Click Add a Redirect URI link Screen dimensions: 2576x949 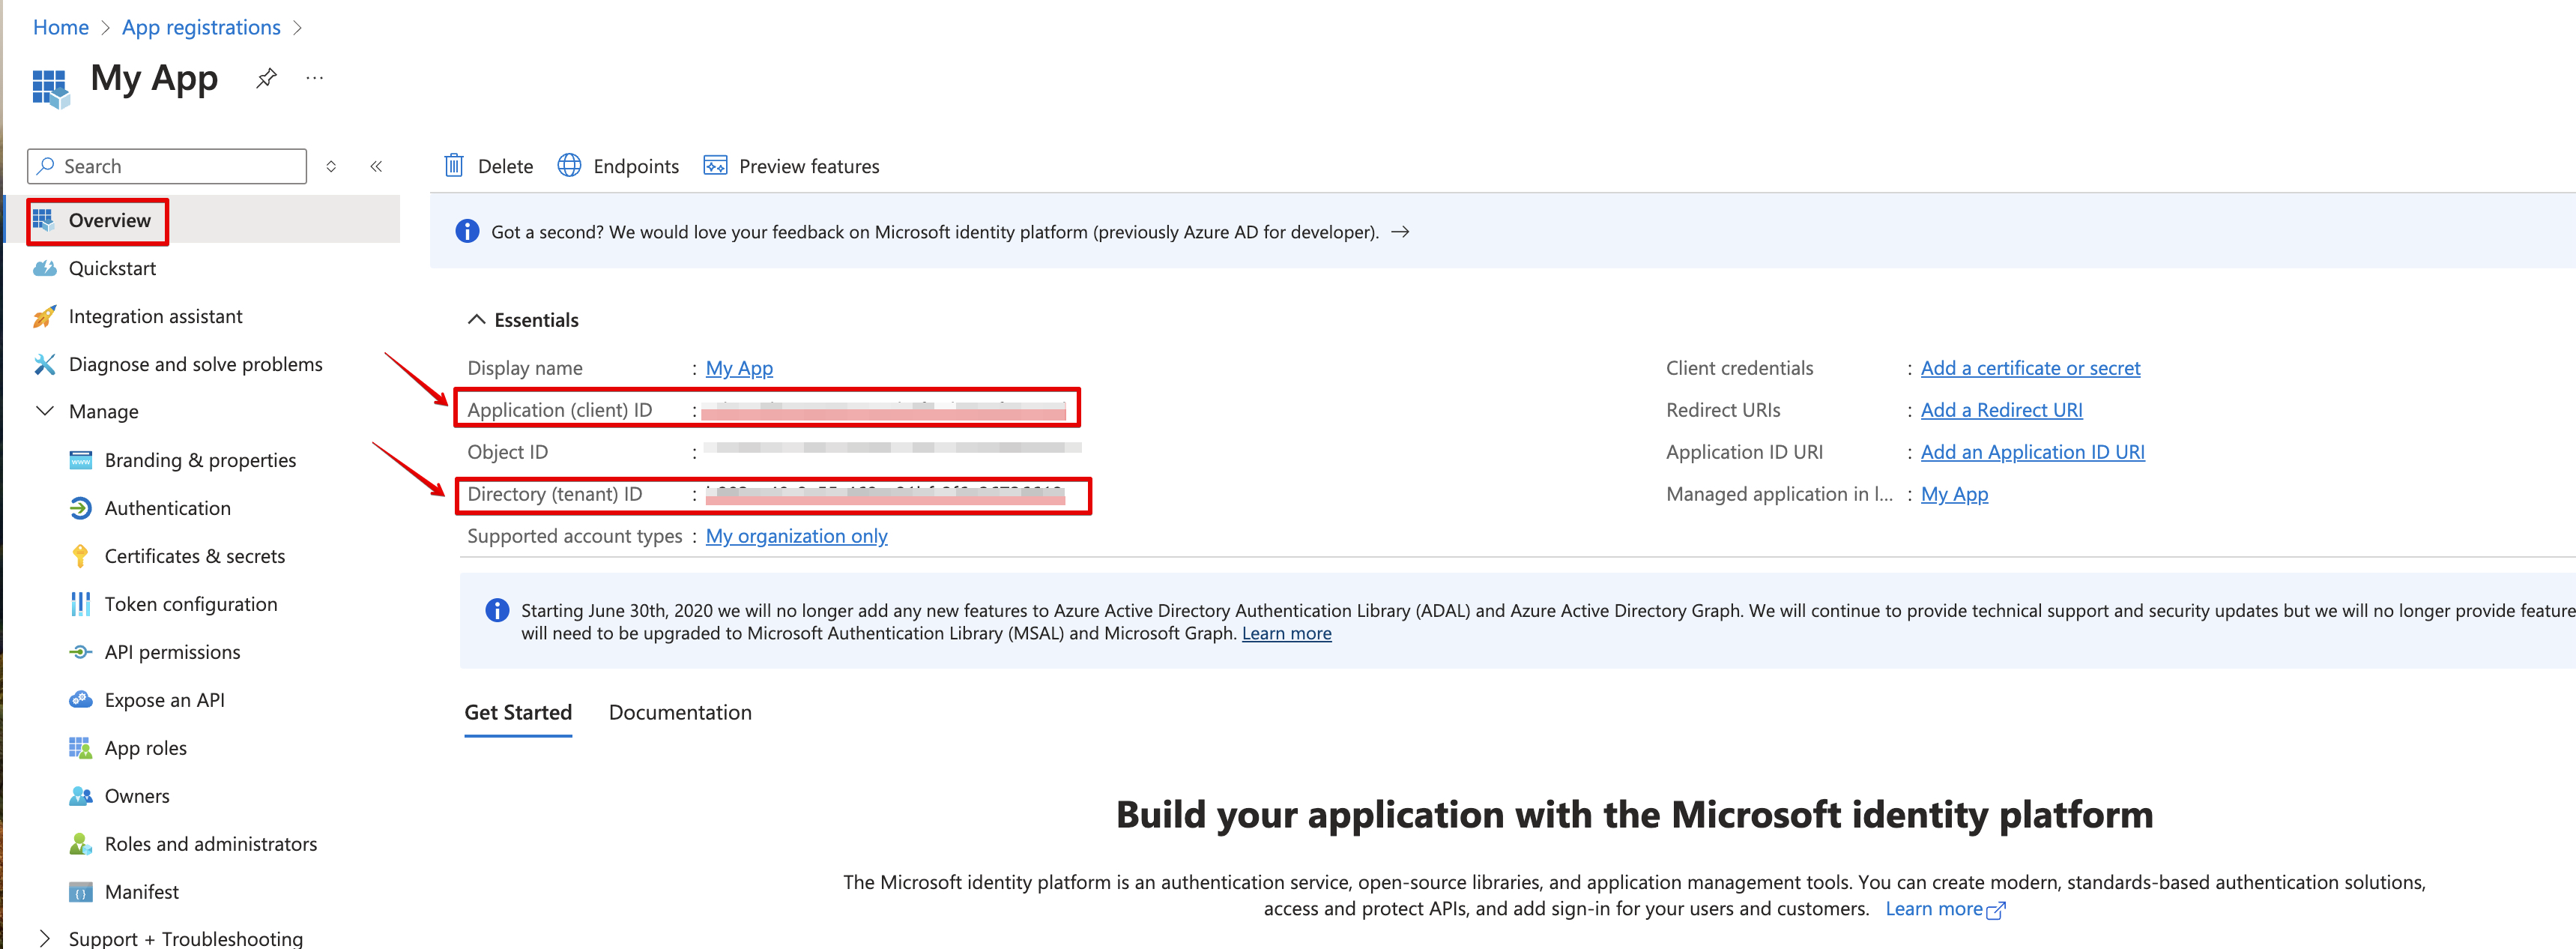[2001, 410]
